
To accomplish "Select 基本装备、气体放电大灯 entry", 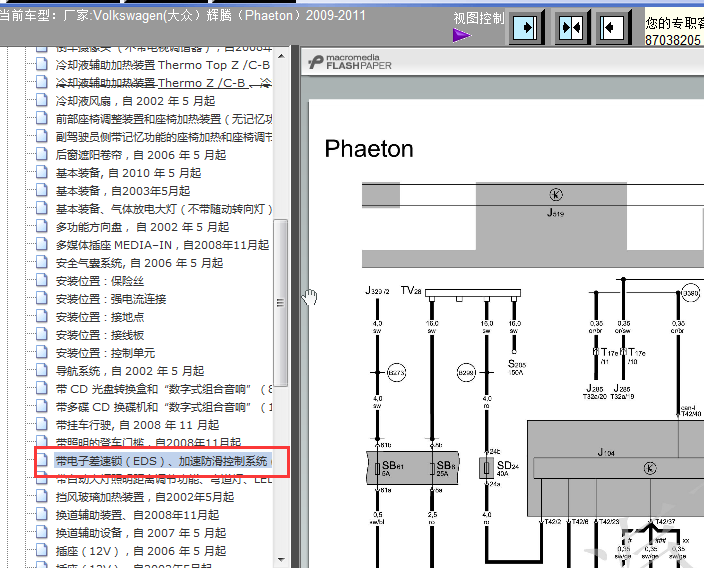I will pos(164,209).
